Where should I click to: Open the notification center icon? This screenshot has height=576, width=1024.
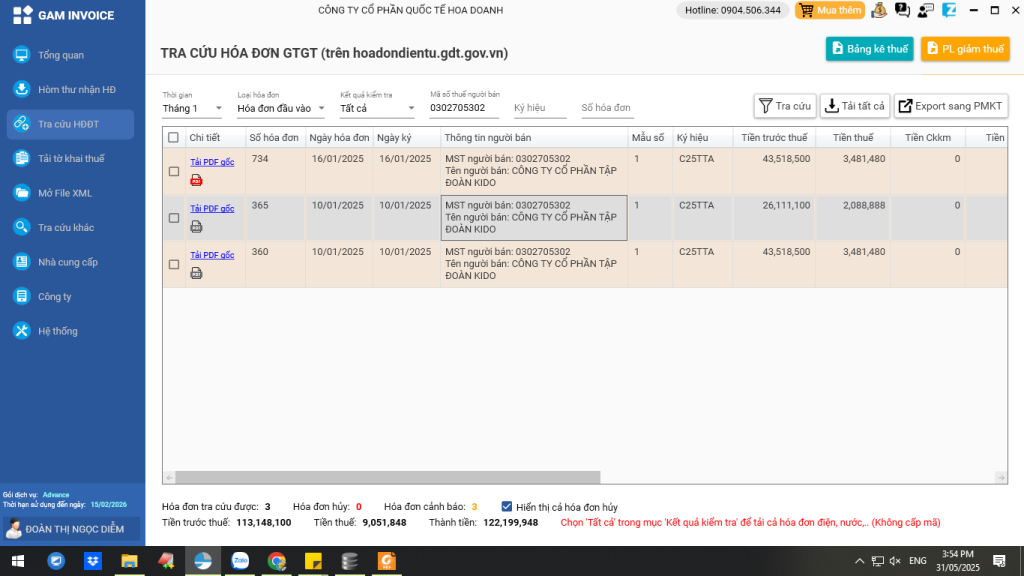pyautogui.click(x=999, y=561)
